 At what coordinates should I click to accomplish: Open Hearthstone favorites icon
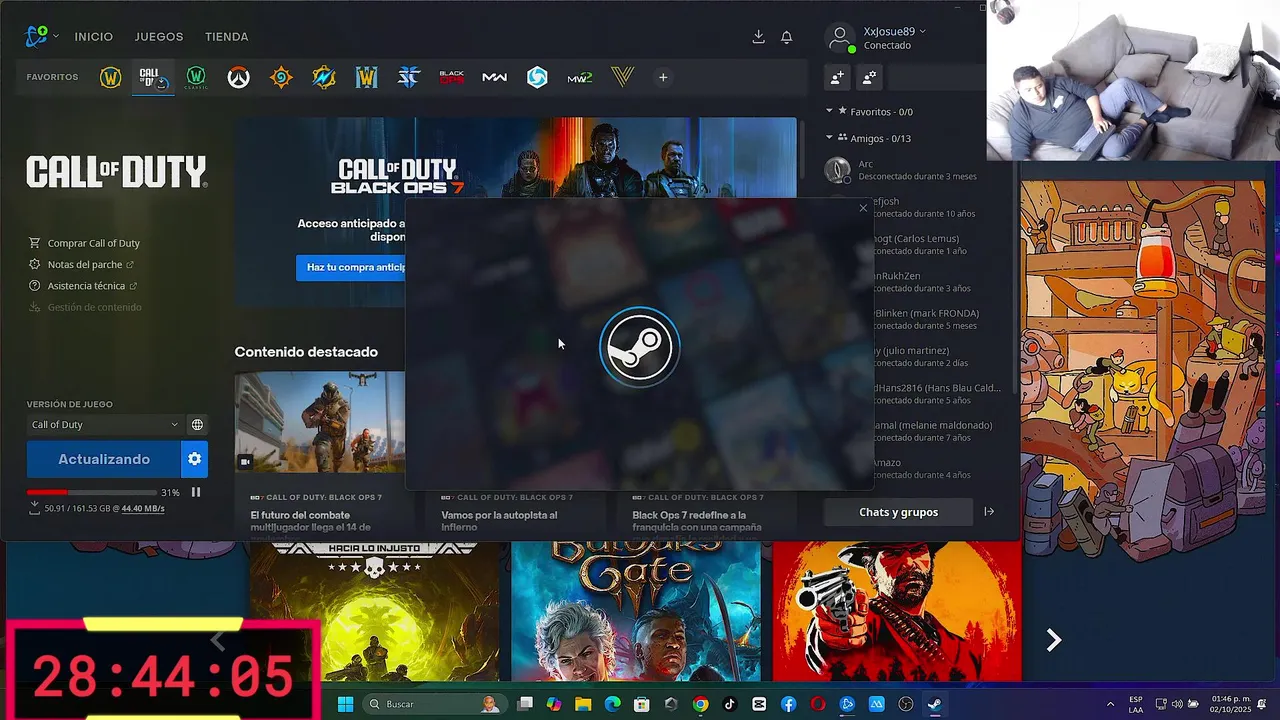point(281,77)
